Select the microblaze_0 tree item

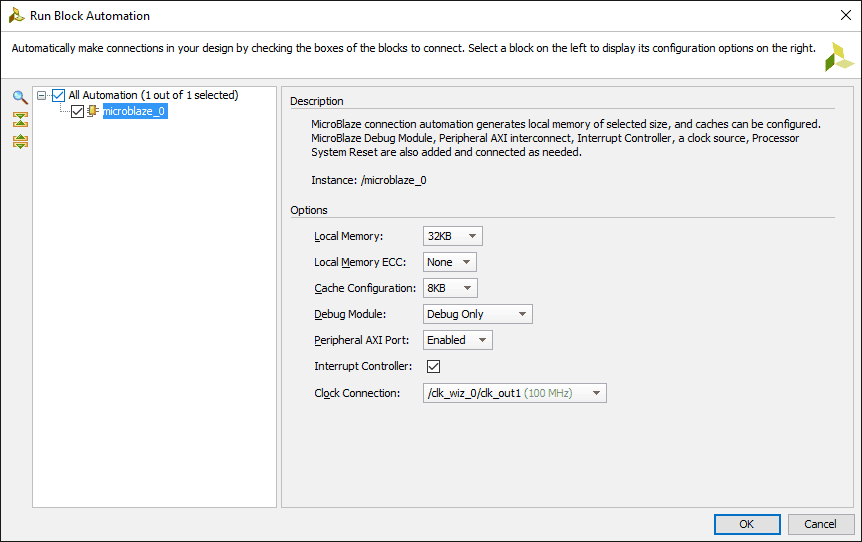tap(134, 112)
